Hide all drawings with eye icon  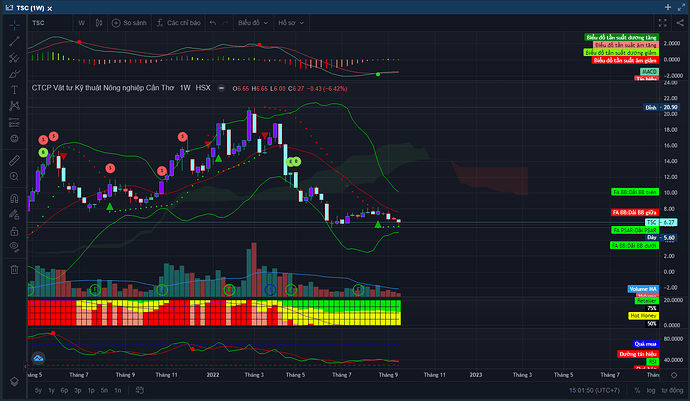14,246
